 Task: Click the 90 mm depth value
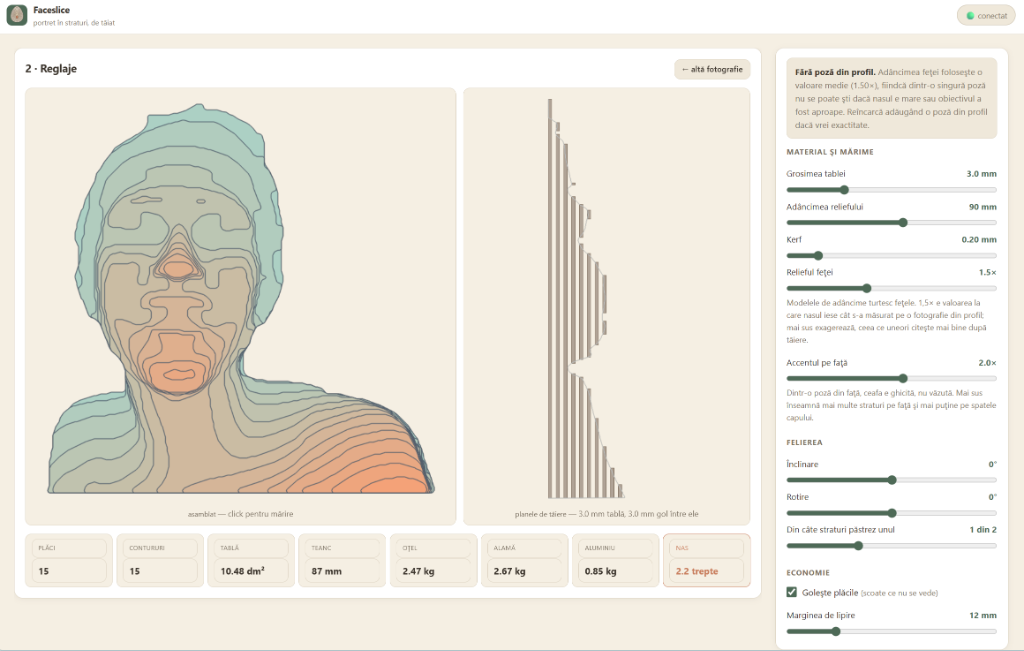coord(983,207)
